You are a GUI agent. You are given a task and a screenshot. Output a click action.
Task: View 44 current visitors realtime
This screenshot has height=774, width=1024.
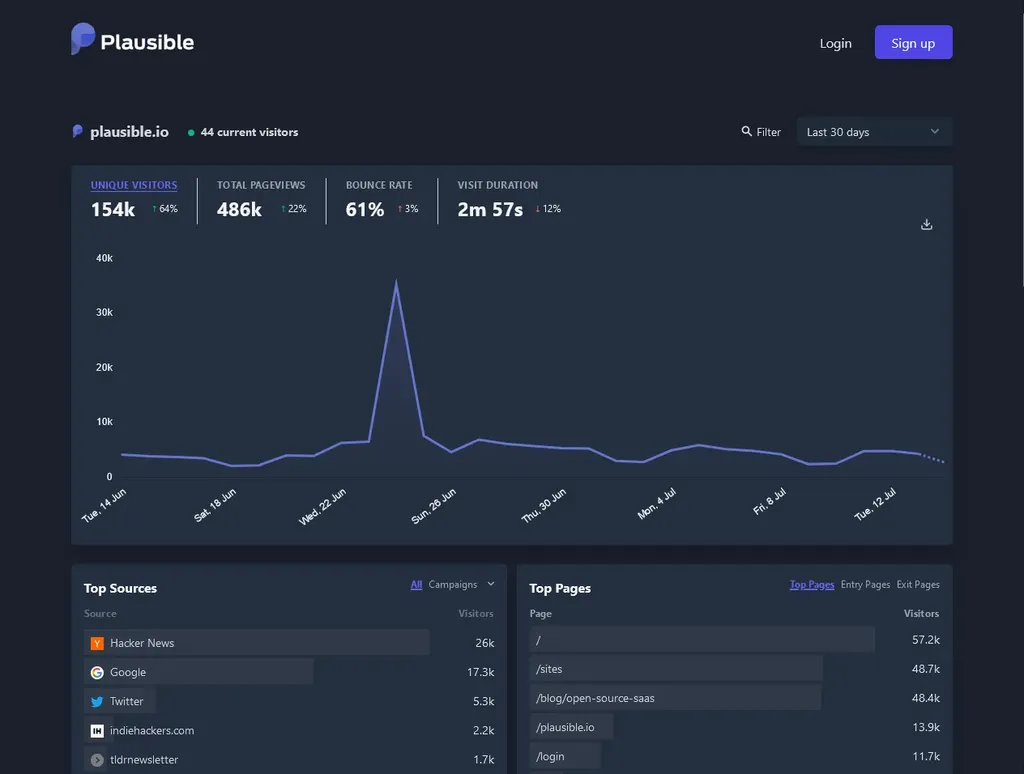click(249, 132)
